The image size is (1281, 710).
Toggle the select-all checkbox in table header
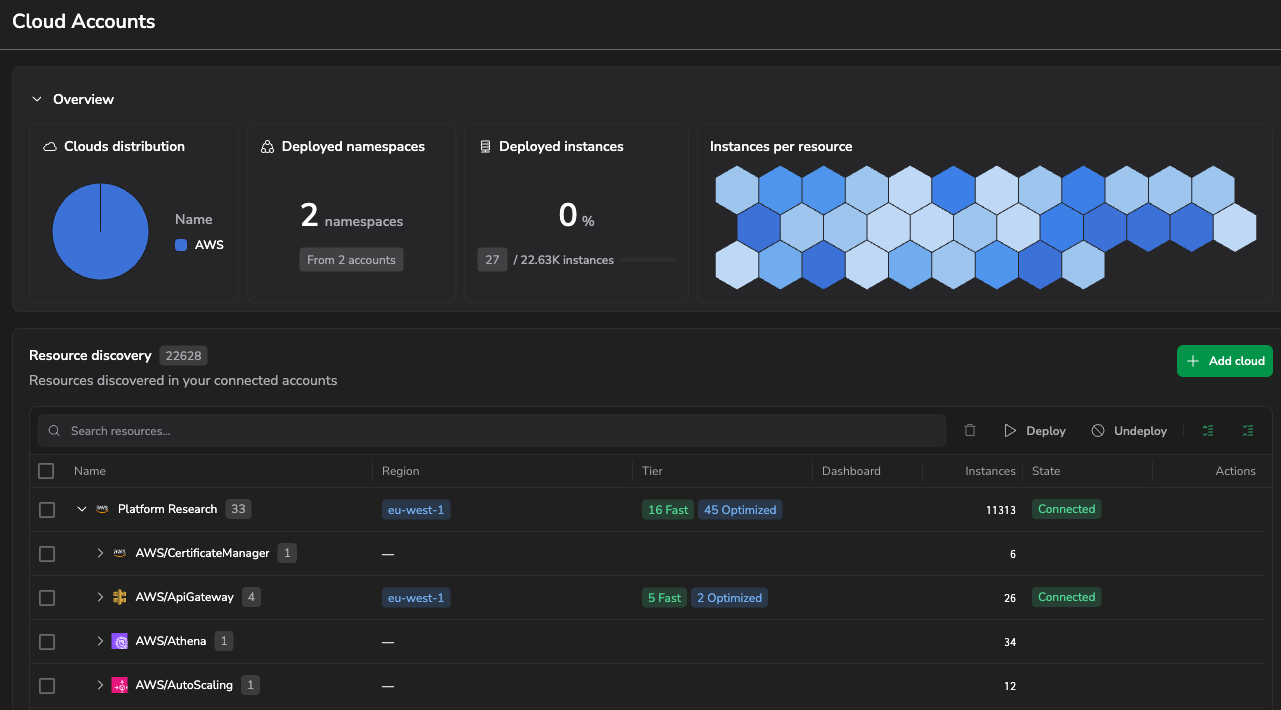tap(46, 471)
